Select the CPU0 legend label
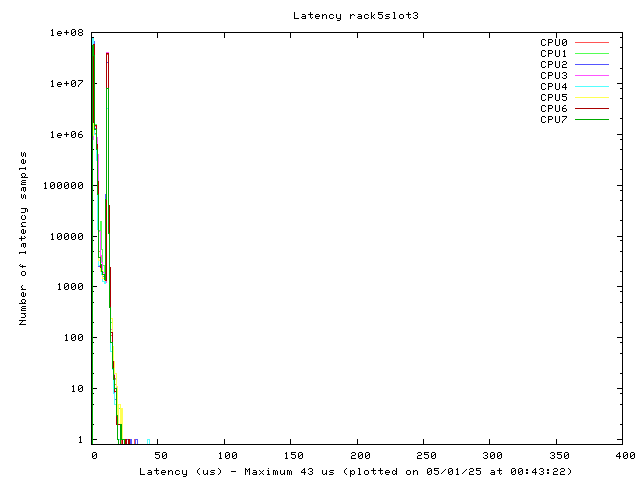The image size is (640, 480). (x=553, y=42)
